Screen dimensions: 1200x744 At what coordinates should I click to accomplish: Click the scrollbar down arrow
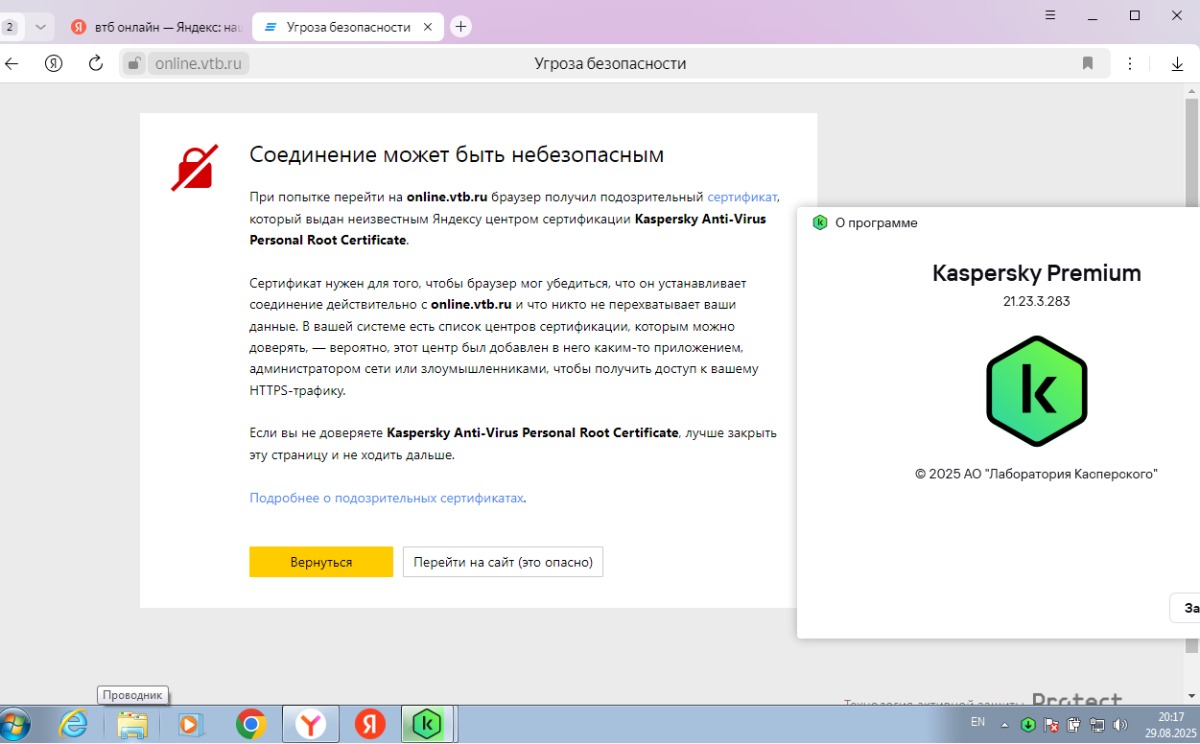1193,698
